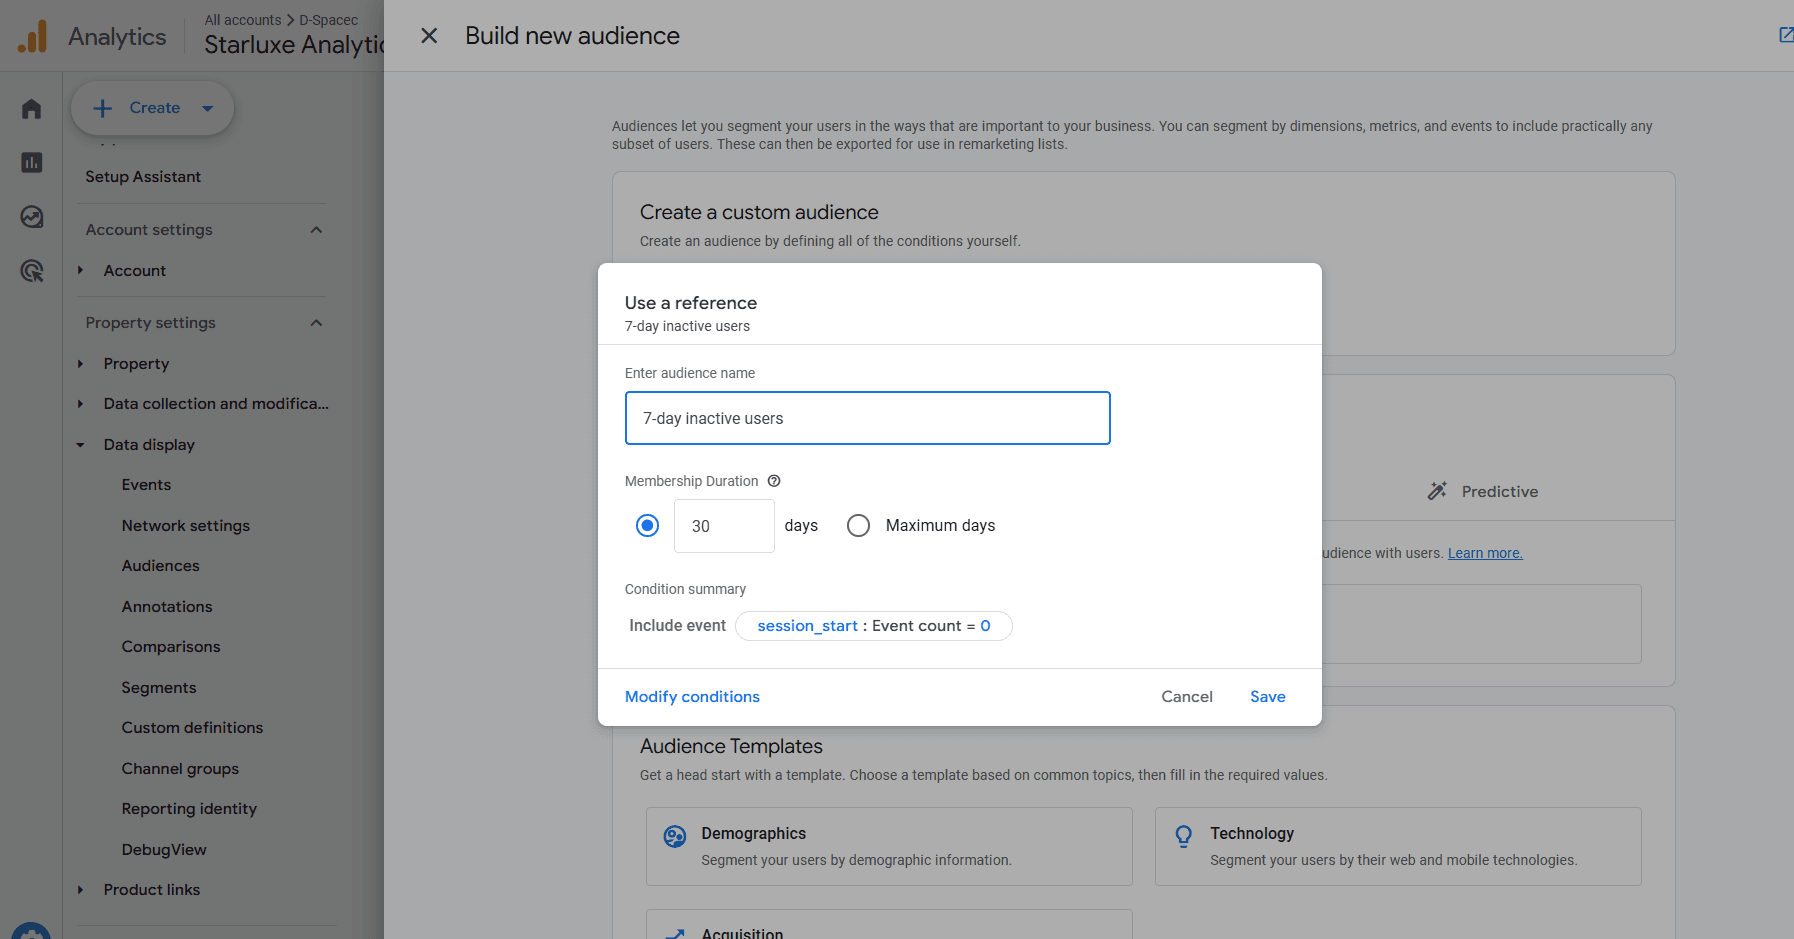Screen dimensions: 1794x939
Task: Open DebugView
Action: [164, 850]
